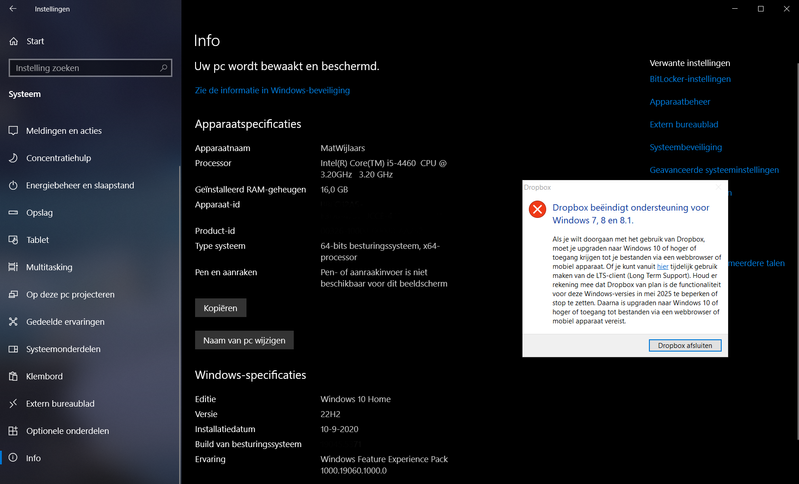The height and width of the screenshot is (484, 799).
Task: Open Energiebeheer en slaapstand icon
Action: 14,185
